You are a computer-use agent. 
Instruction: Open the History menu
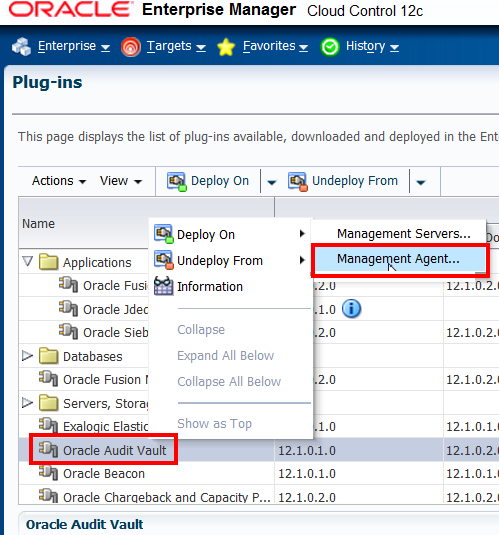(372, 46)
